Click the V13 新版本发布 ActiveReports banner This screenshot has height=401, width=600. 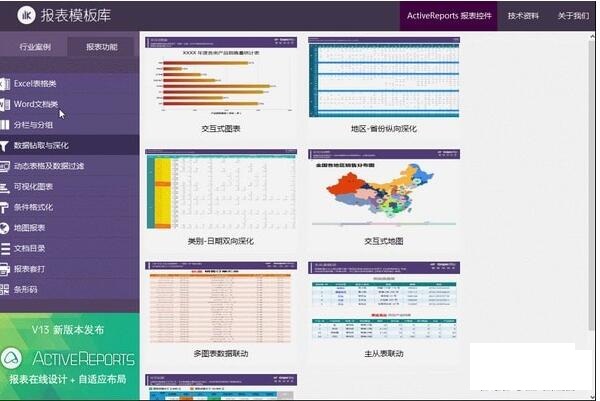click(x=70, y=356)
